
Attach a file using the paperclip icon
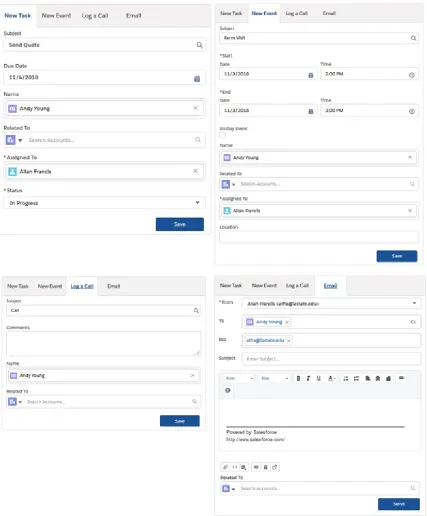(x=225, y=467)
